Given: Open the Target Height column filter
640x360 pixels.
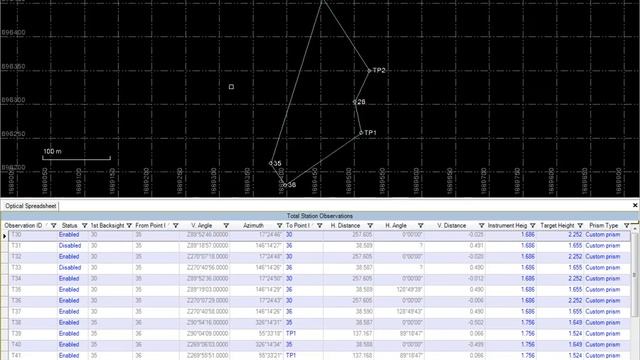Looking at the screenshot, I should click(580, 226).
